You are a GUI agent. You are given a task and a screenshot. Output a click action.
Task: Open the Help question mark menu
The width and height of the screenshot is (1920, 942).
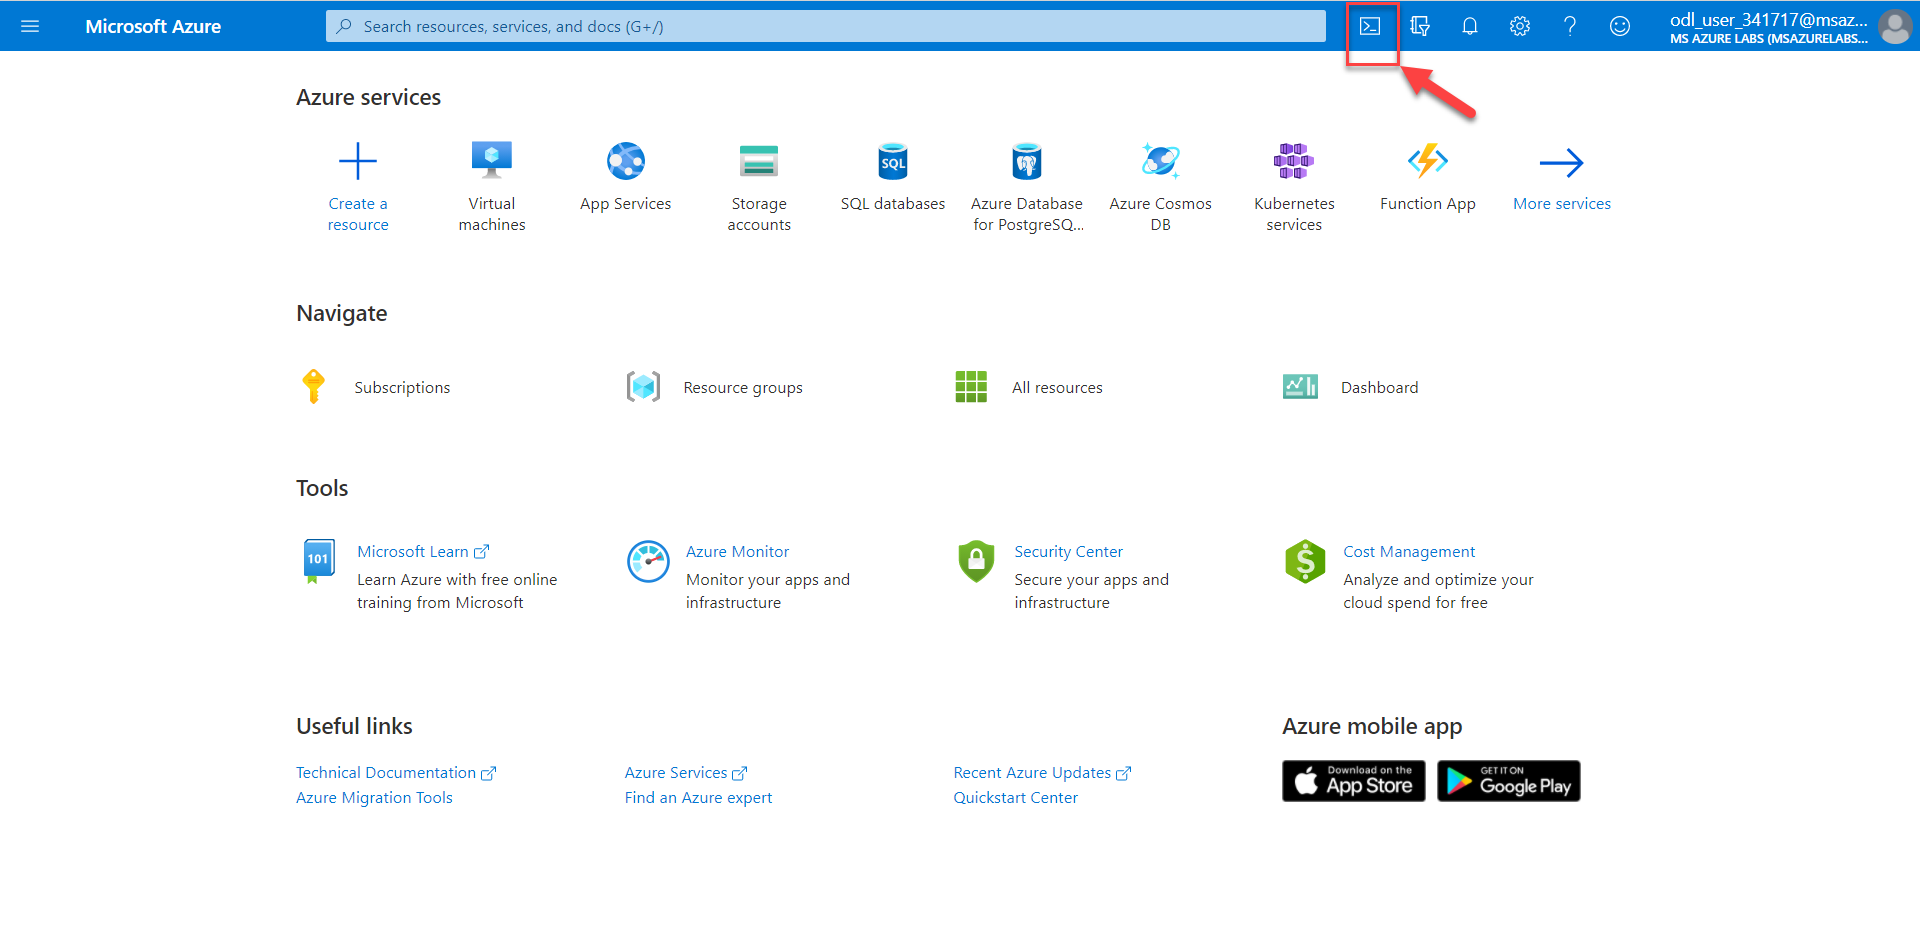(1570, 26)
